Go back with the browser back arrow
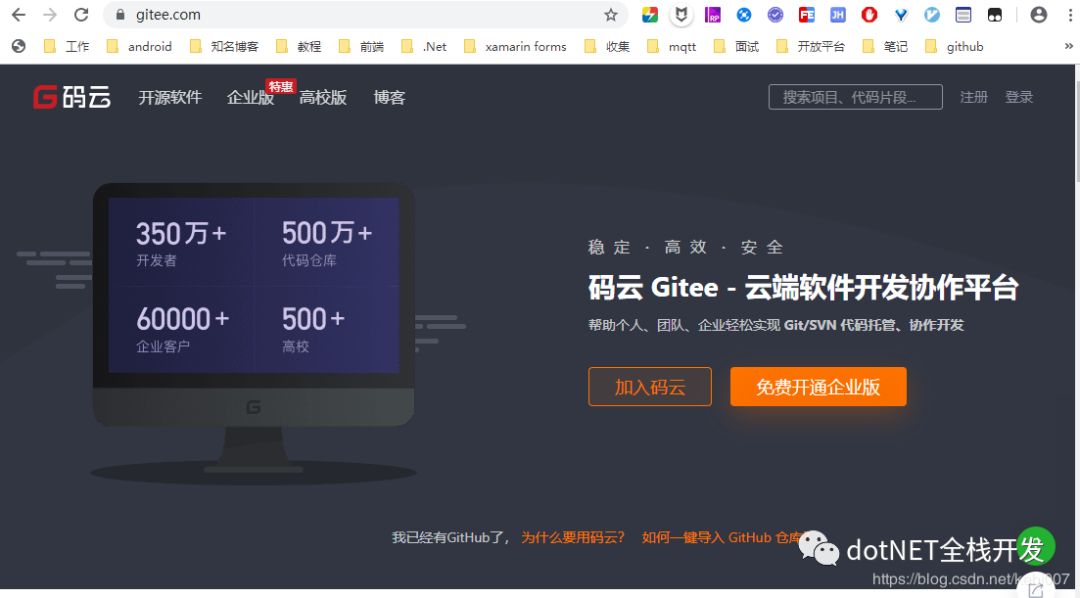1080x598 pixels. 19,14
